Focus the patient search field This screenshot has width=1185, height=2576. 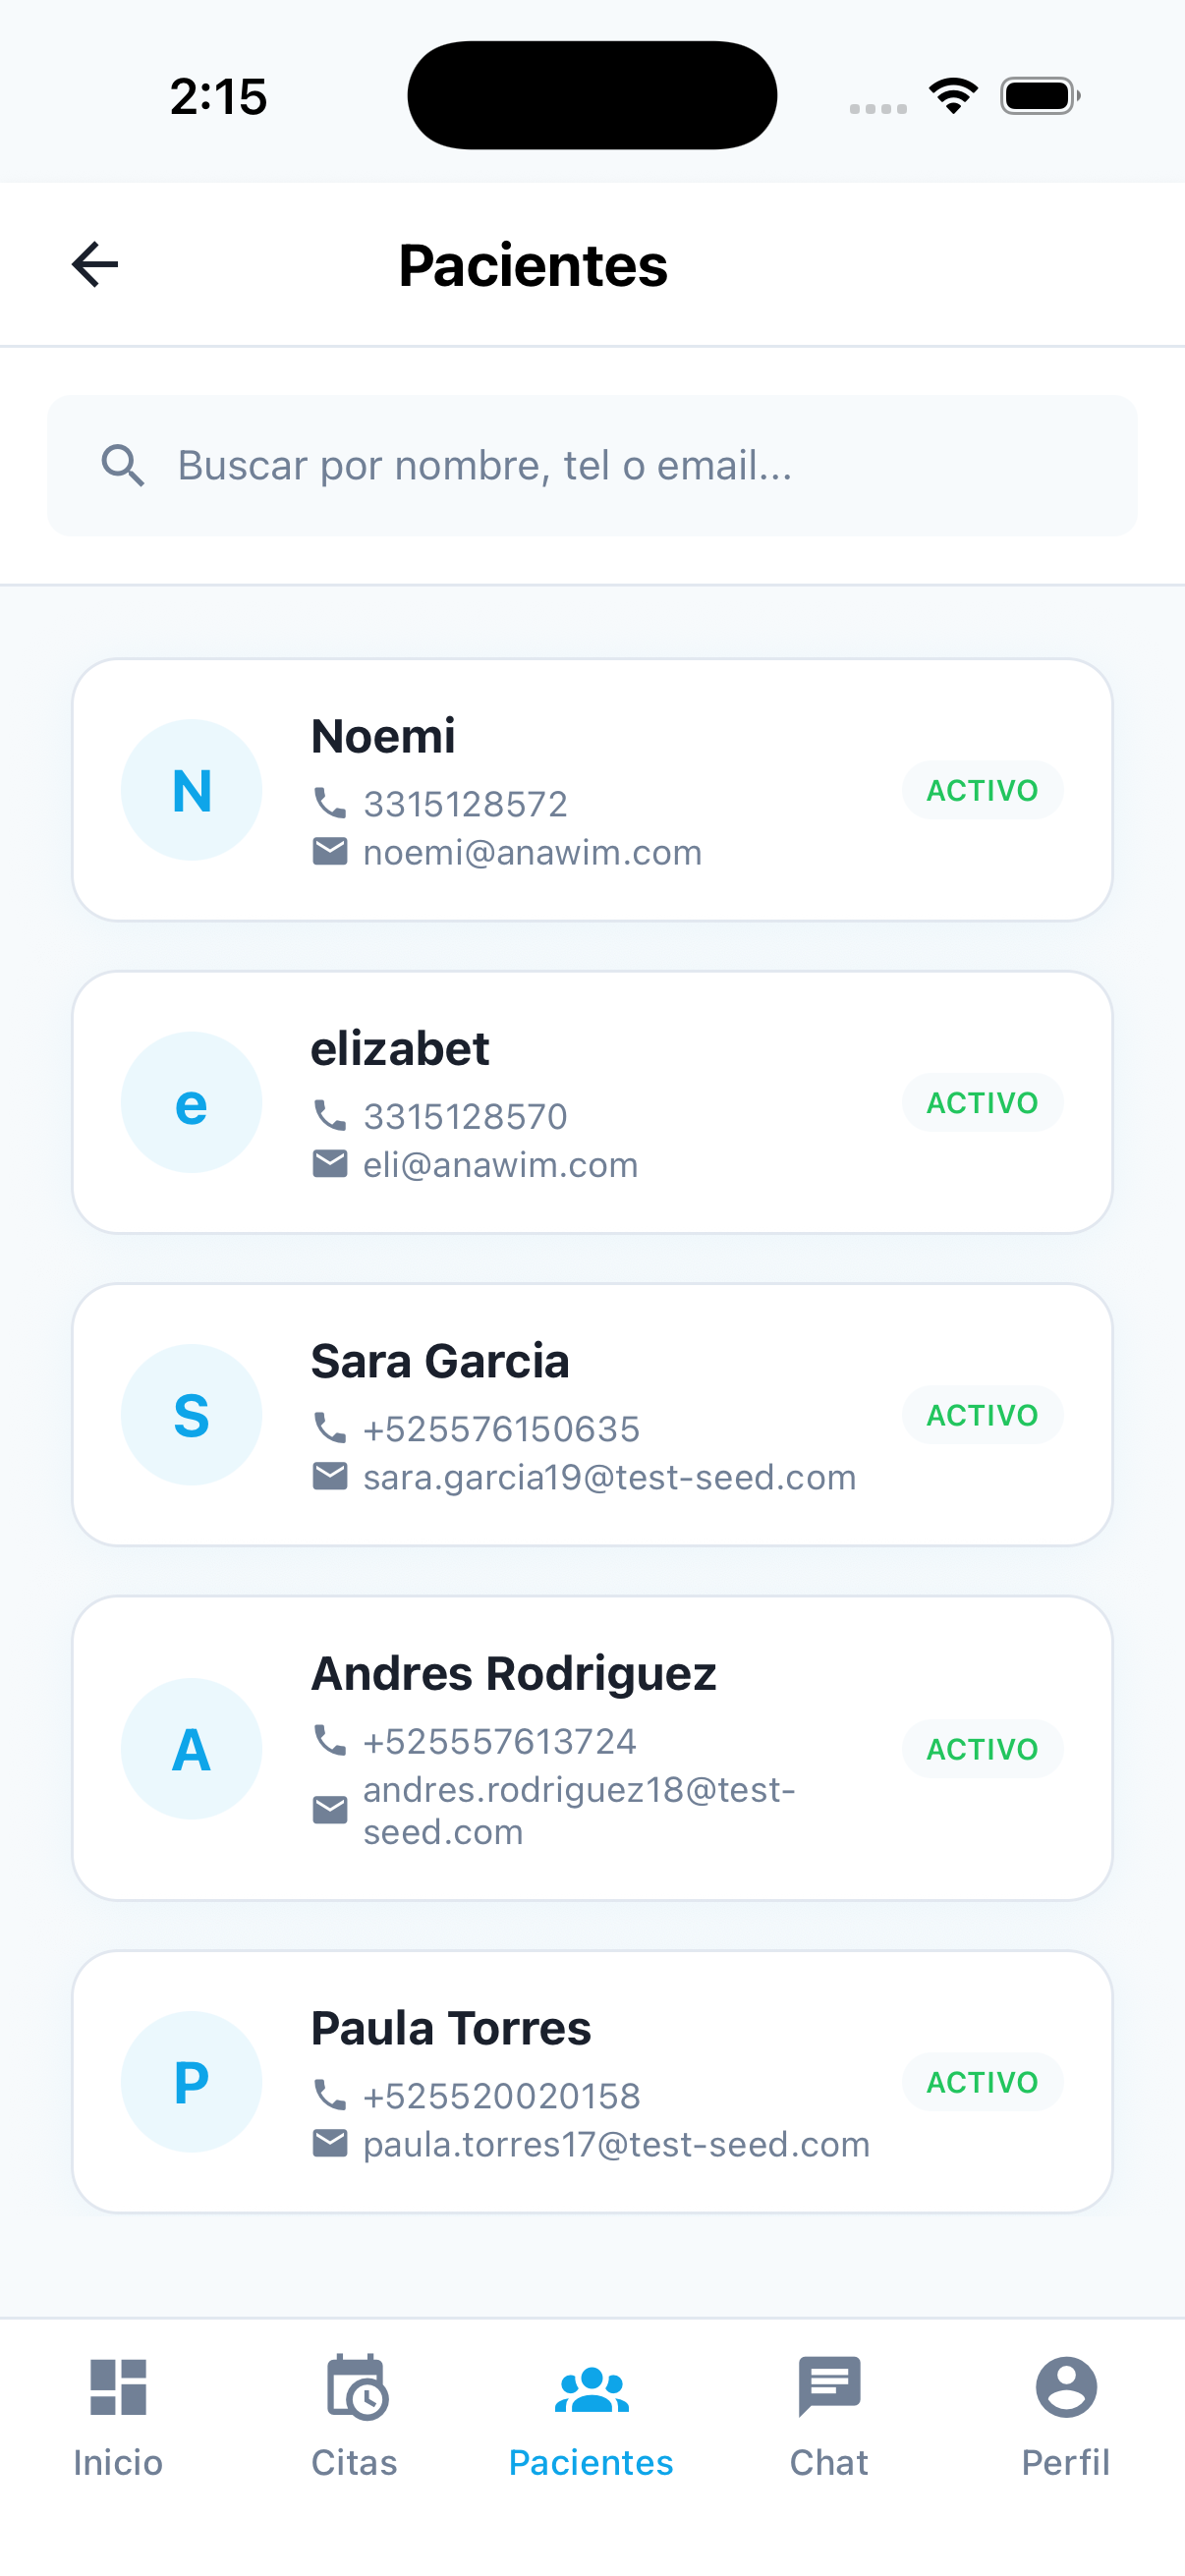coord(620,466)
